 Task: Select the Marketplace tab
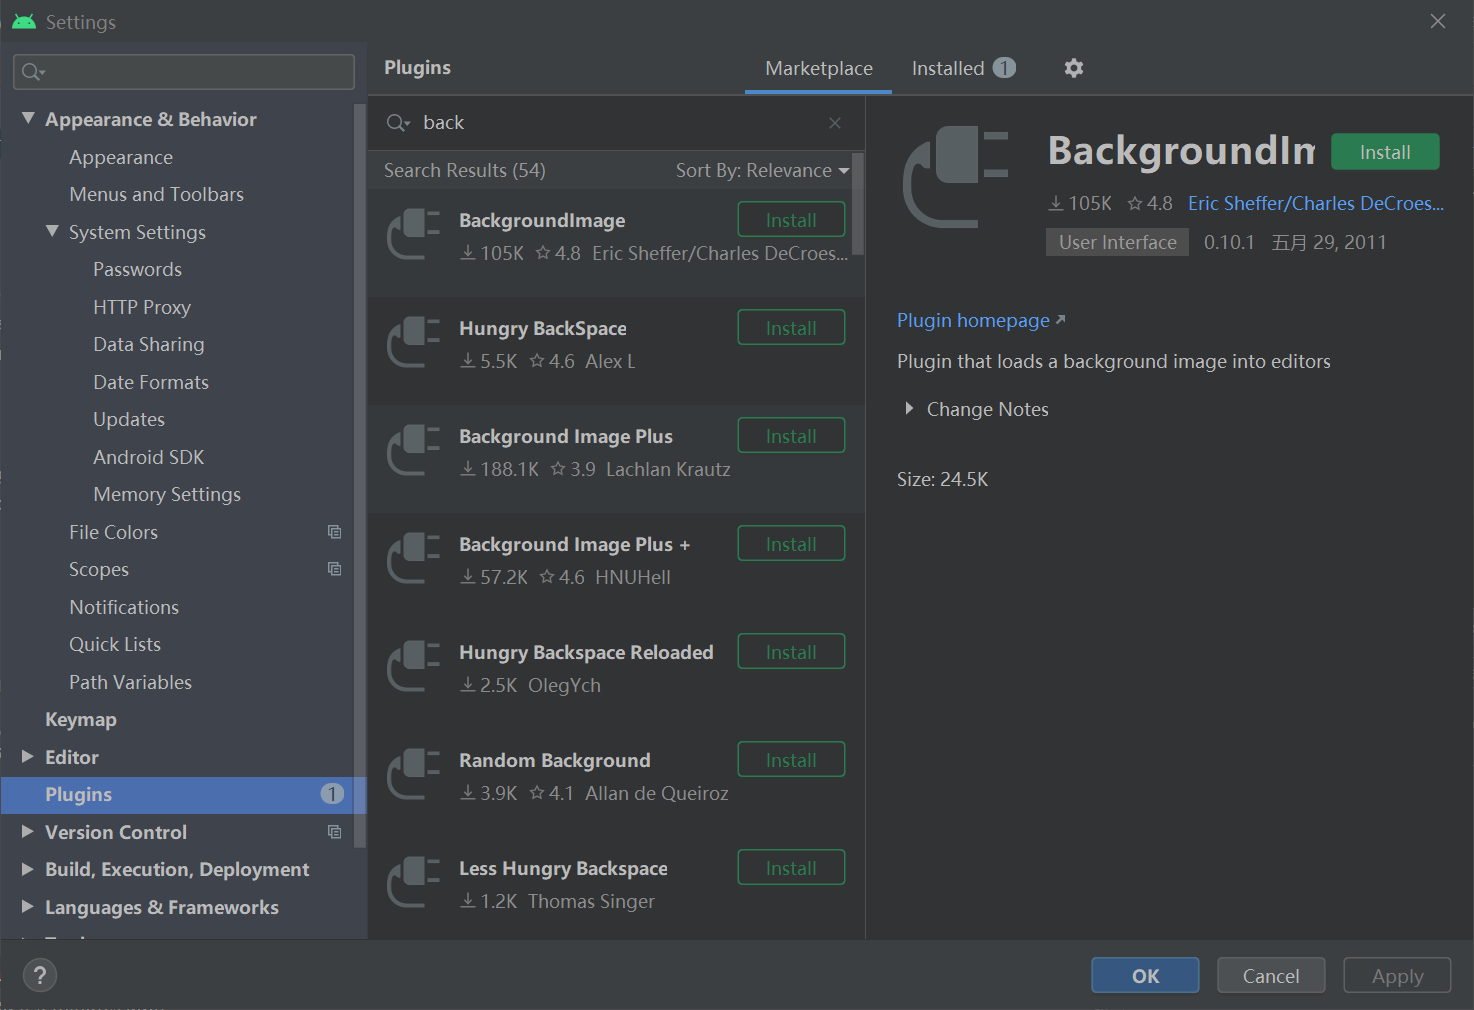[x=818, y=67]
